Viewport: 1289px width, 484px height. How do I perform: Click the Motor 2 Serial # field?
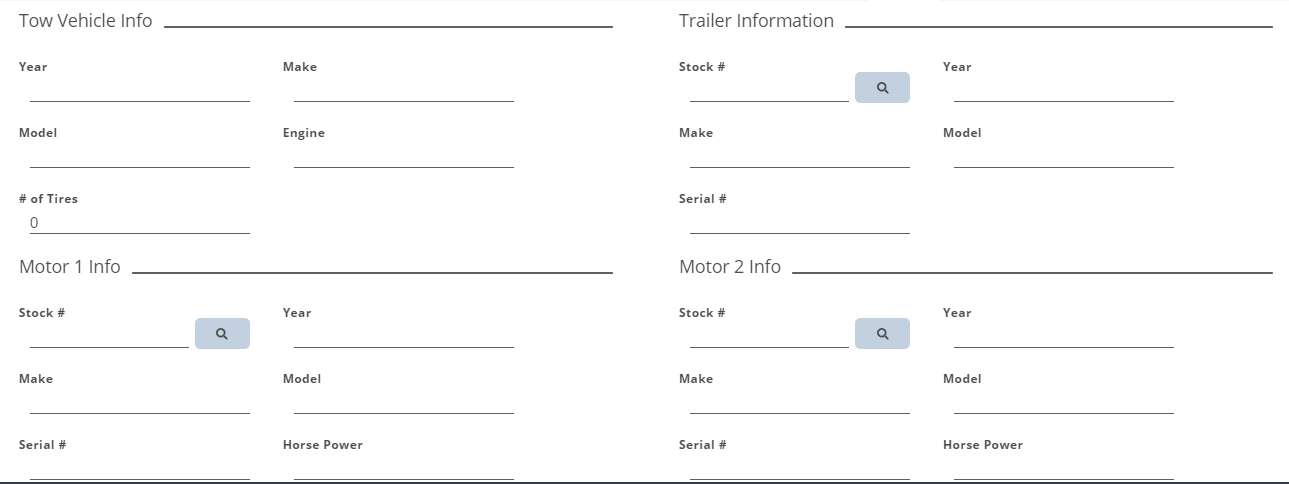pos(800,468)
